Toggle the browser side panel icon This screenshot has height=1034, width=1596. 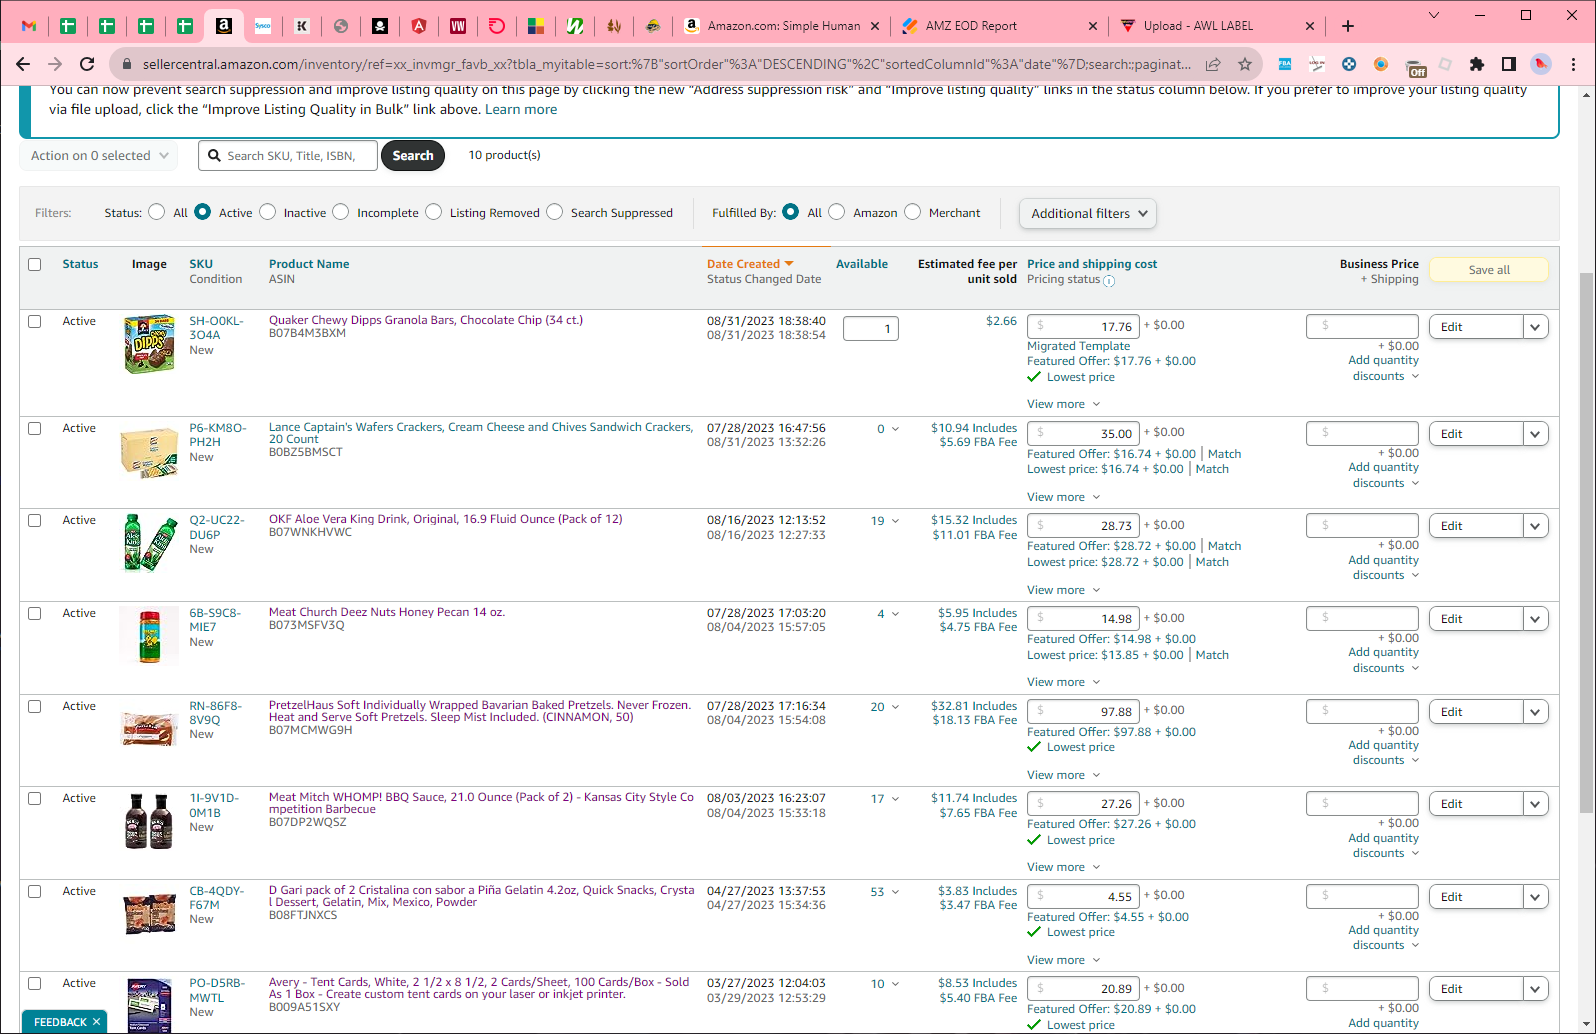pos(1509,64)
